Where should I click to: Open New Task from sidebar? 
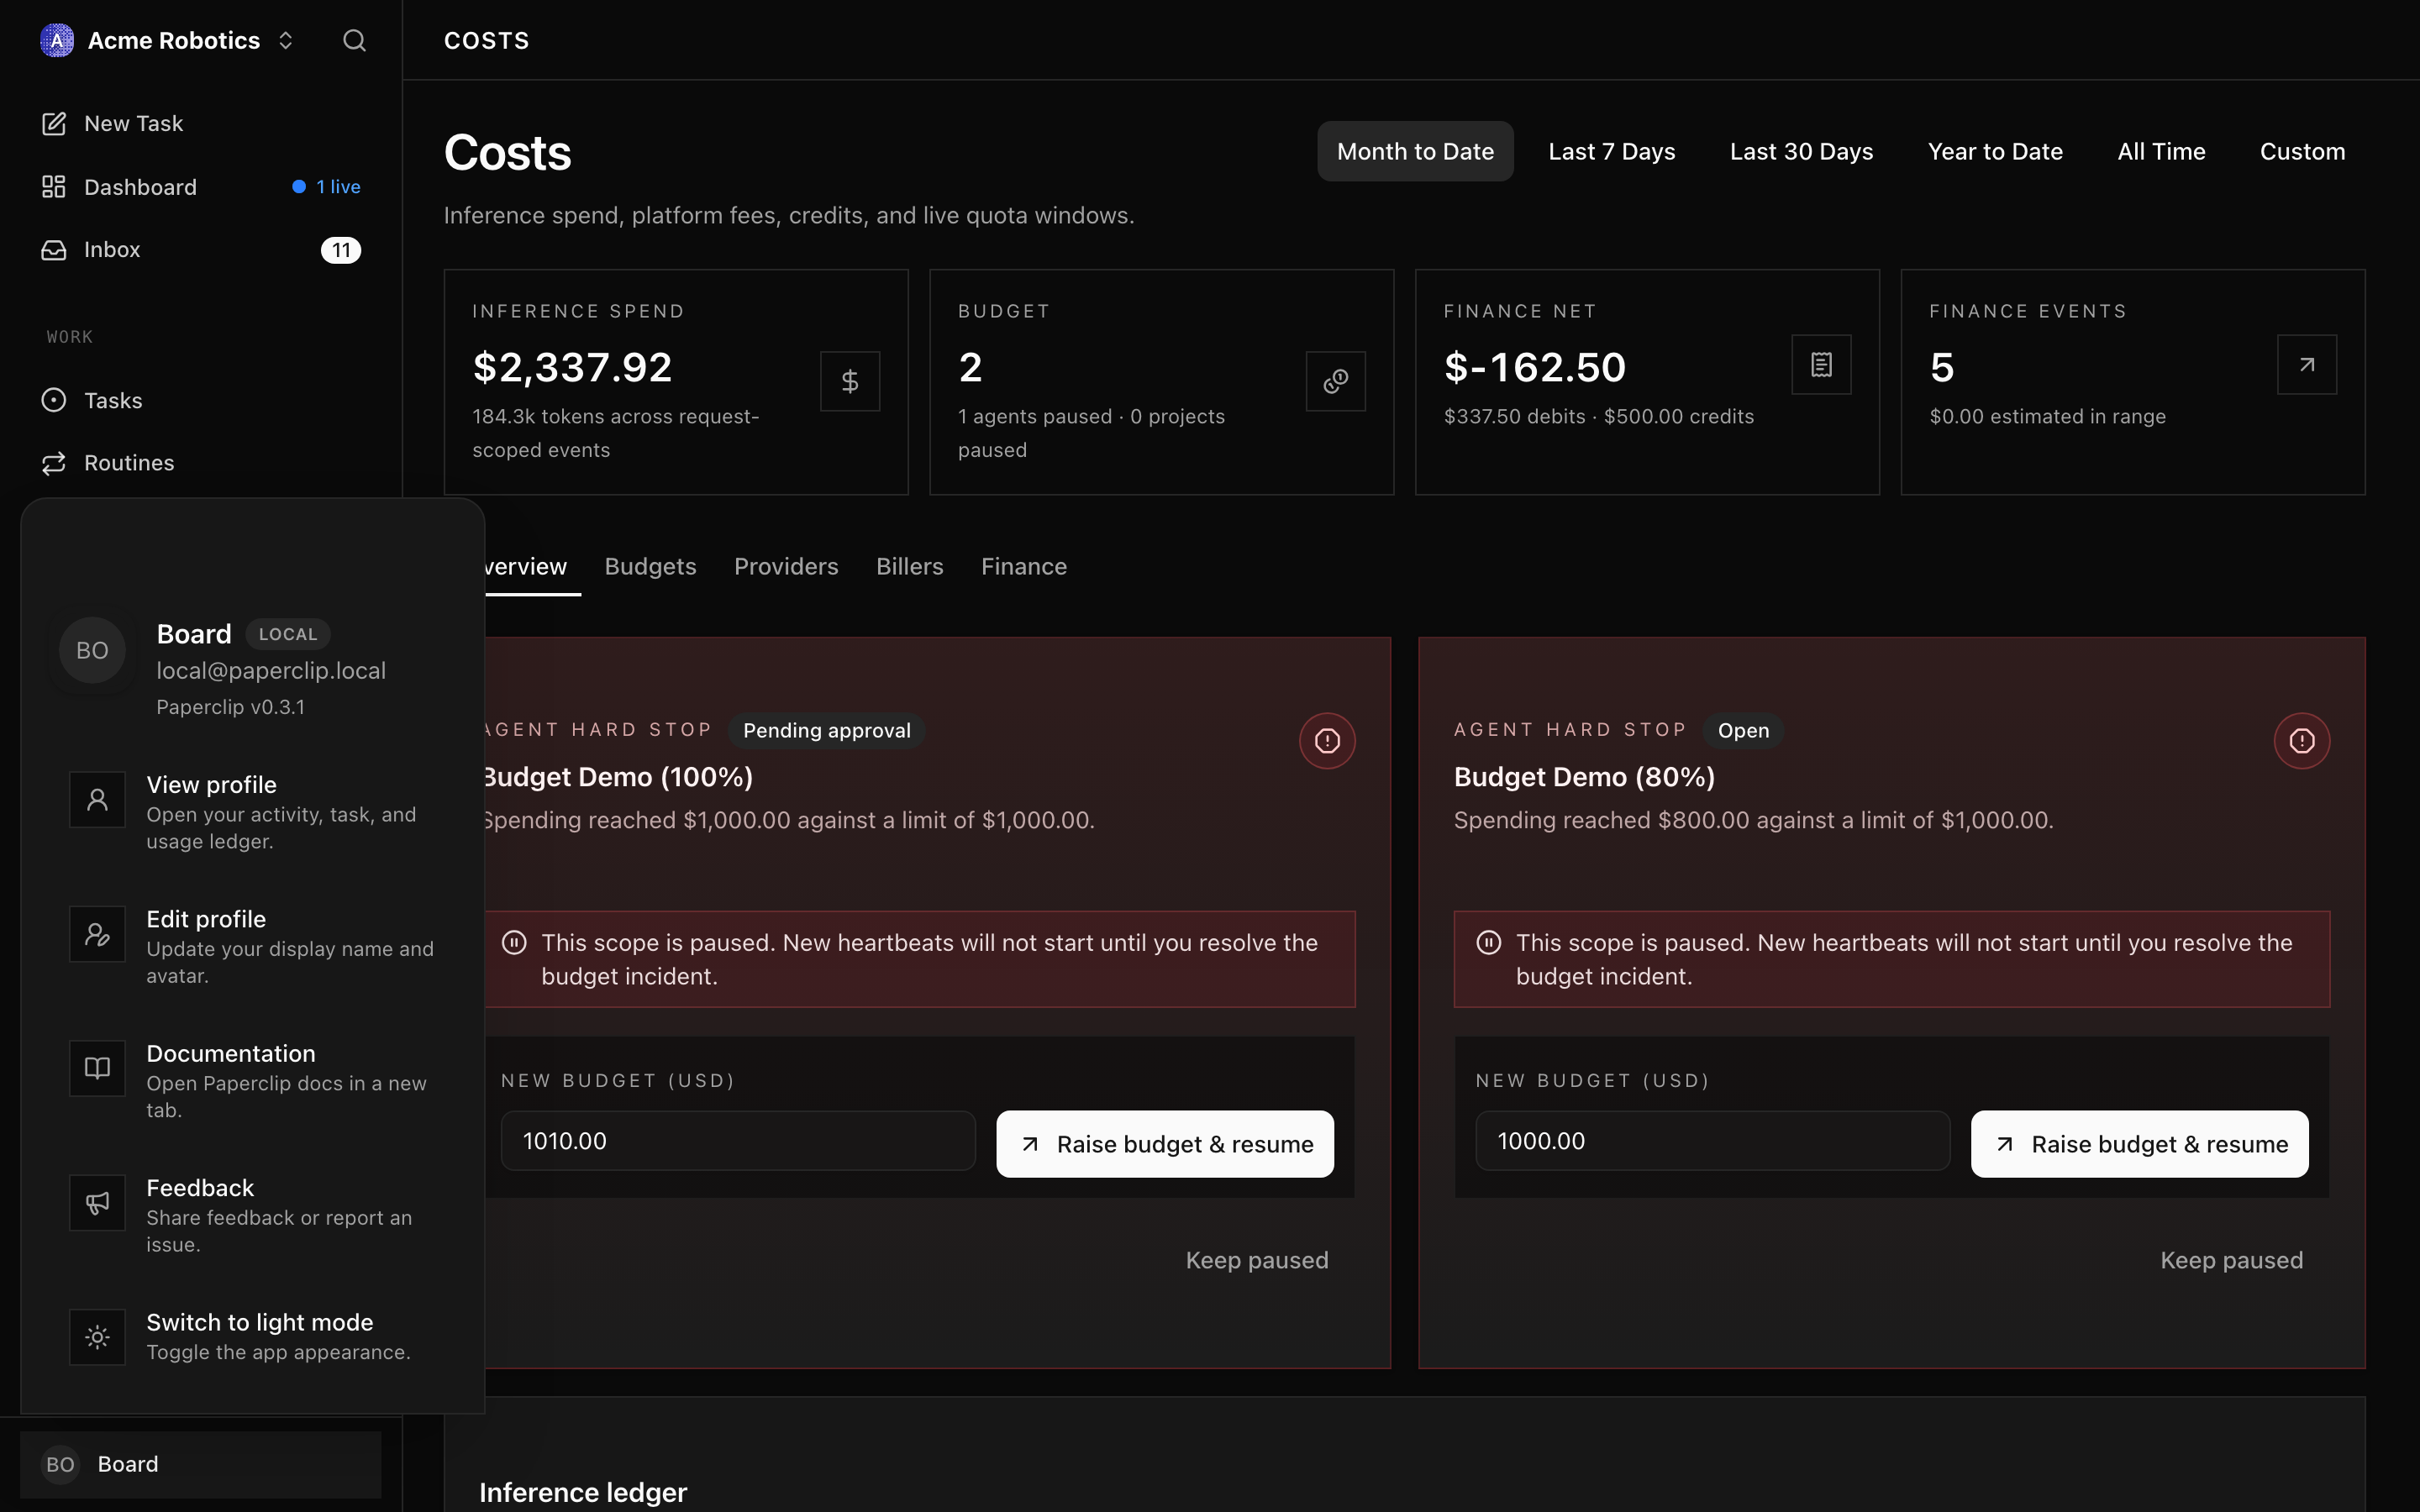point(201,123)
